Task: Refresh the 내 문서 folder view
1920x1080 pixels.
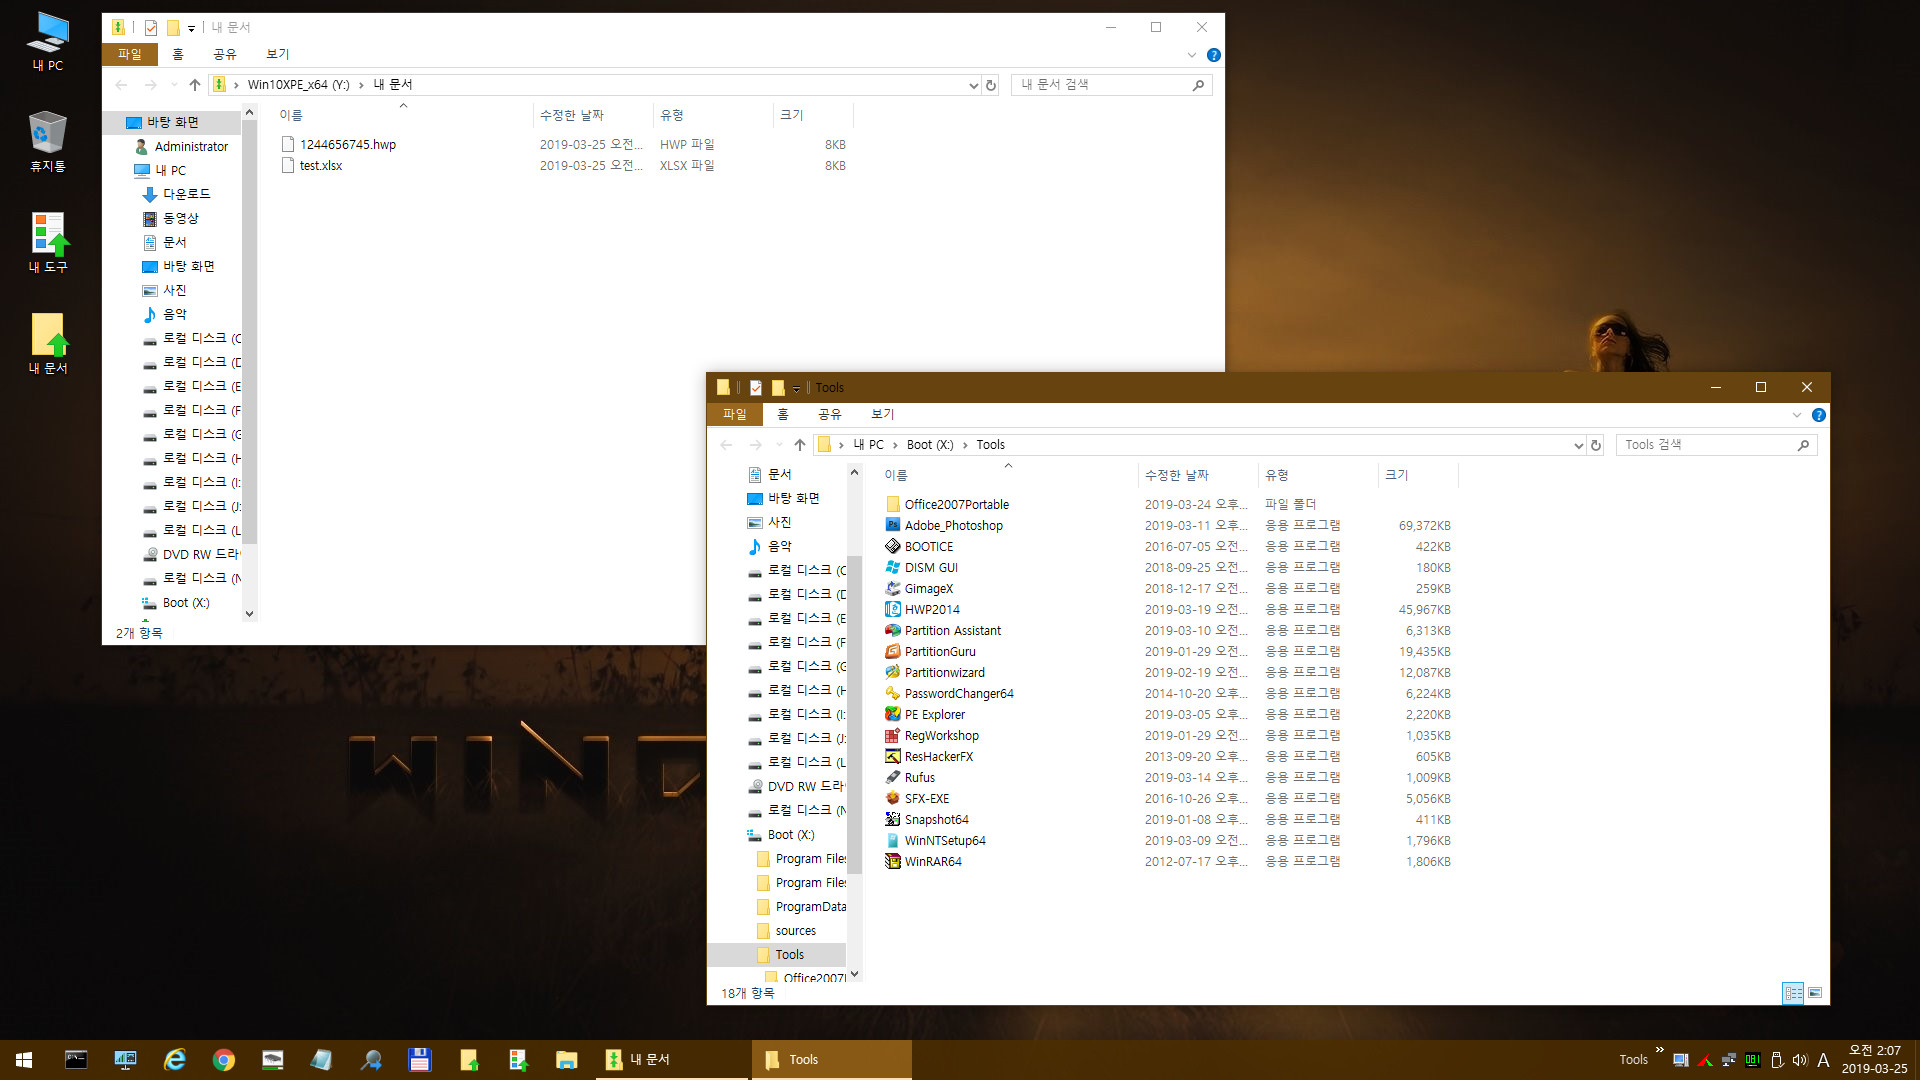Action: pos(991,85)
